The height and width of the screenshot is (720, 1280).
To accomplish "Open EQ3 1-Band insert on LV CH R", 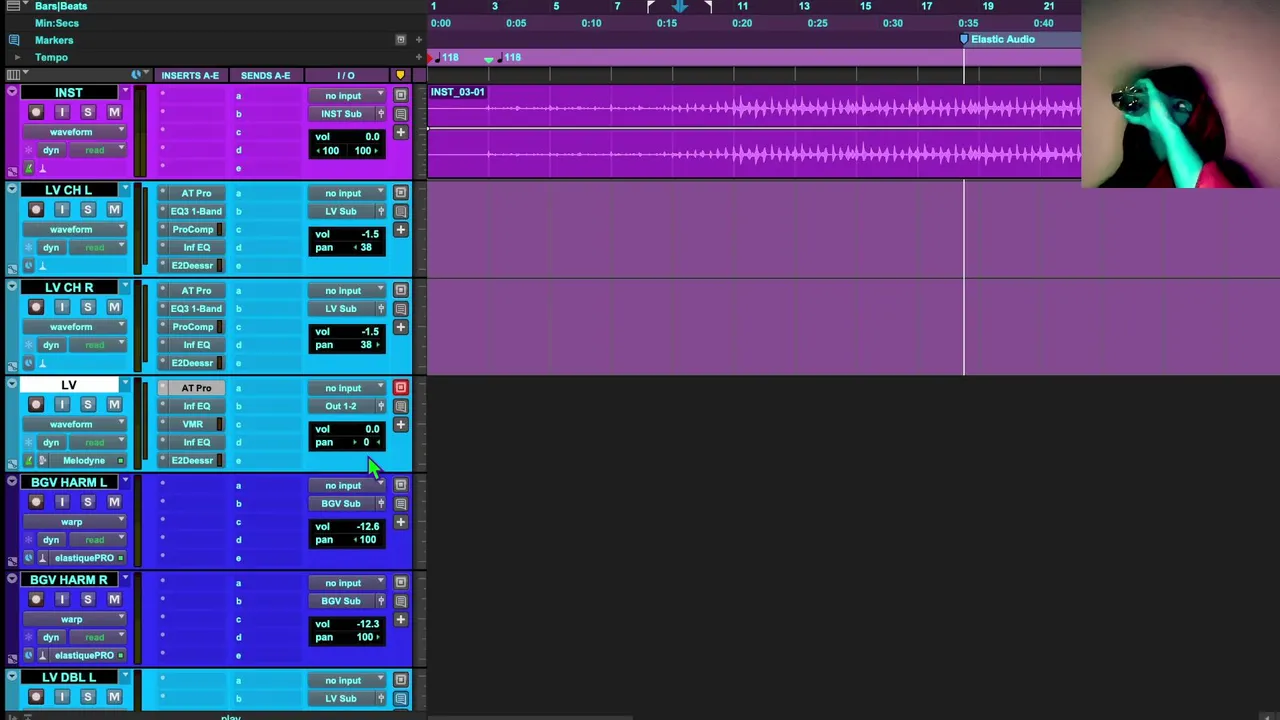I will 196,308.
